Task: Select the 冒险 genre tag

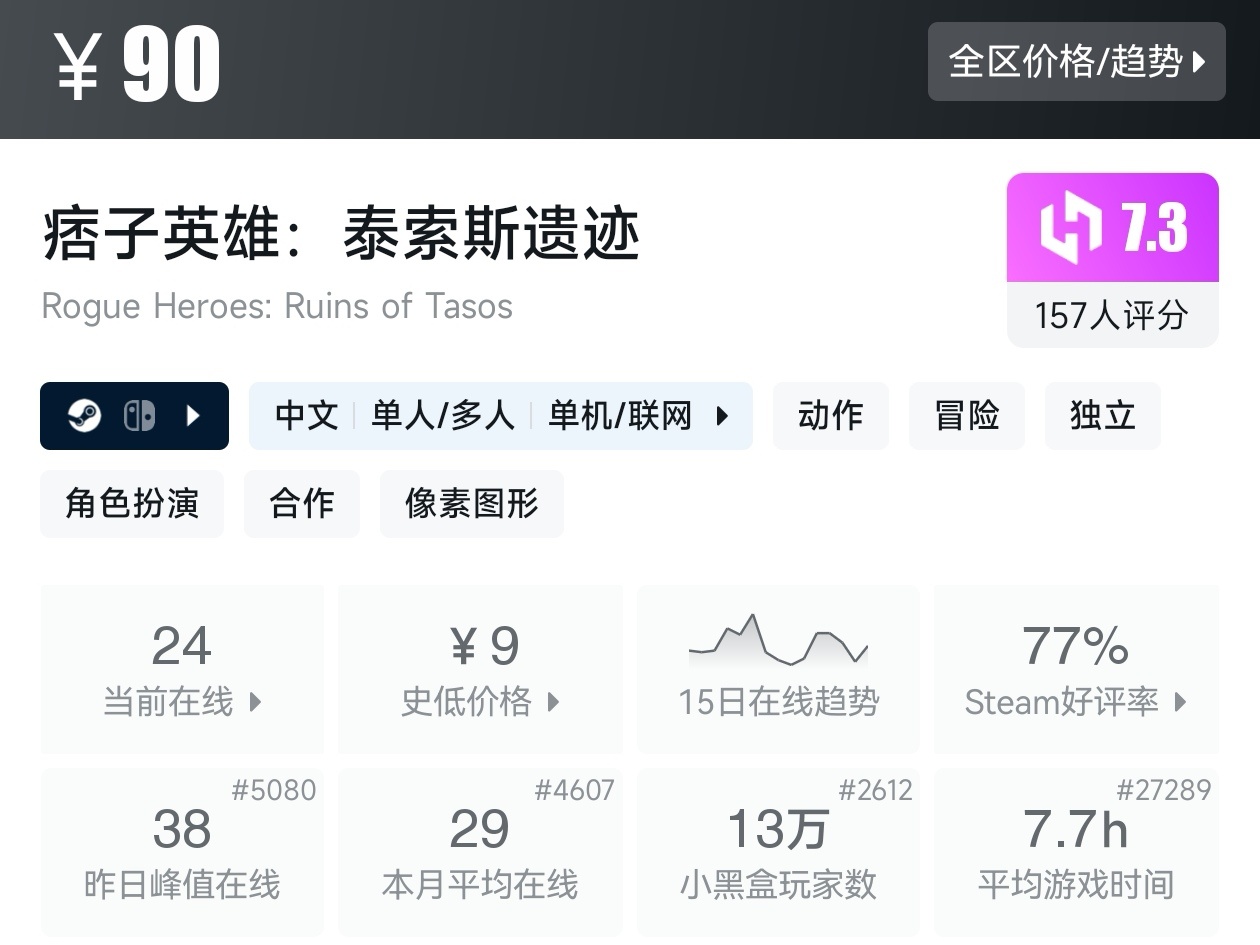Action: (966, 416)
